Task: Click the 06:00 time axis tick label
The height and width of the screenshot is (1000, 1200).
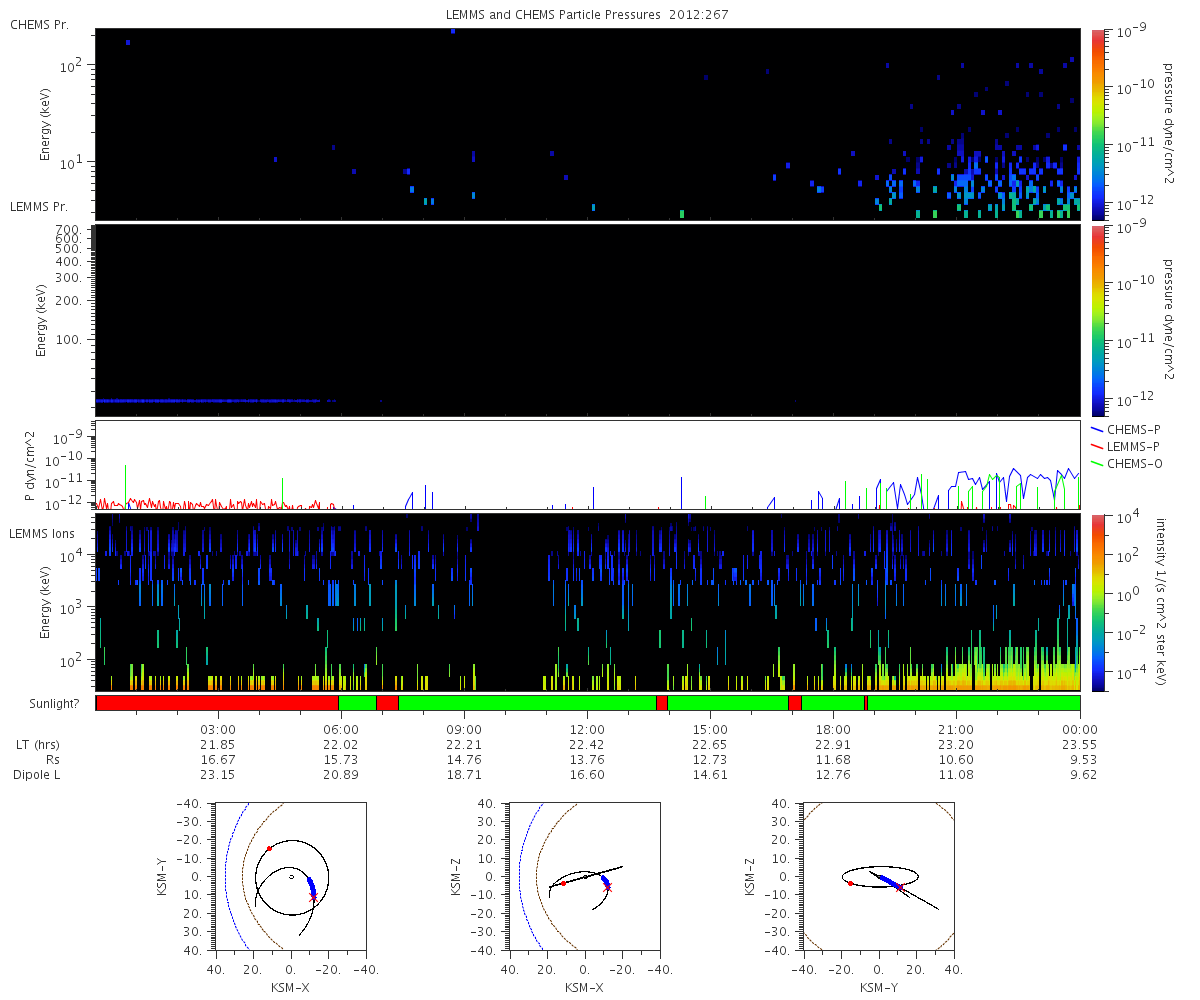Action: pos(340,729)
